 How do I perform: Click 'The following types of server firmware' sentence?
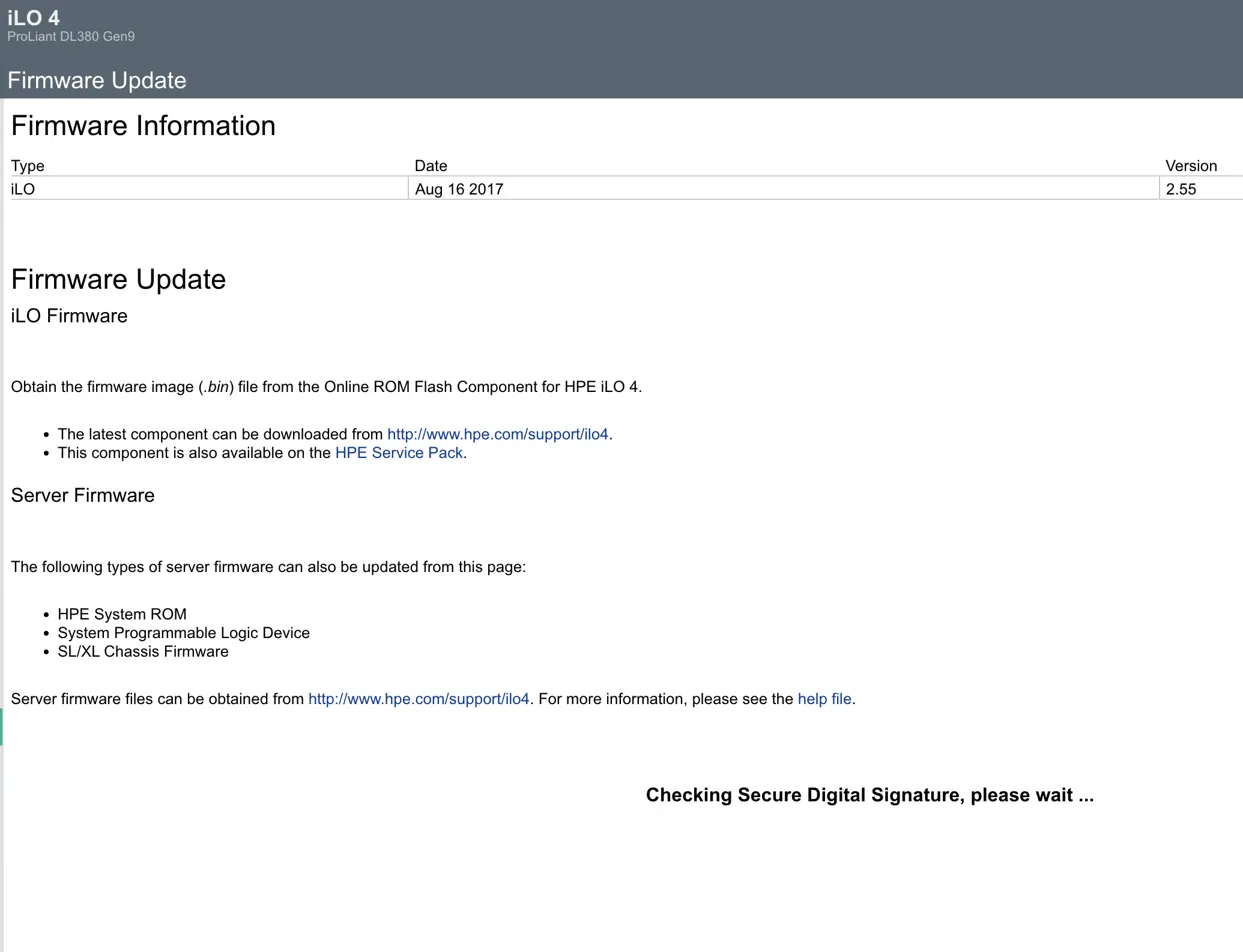268,567
